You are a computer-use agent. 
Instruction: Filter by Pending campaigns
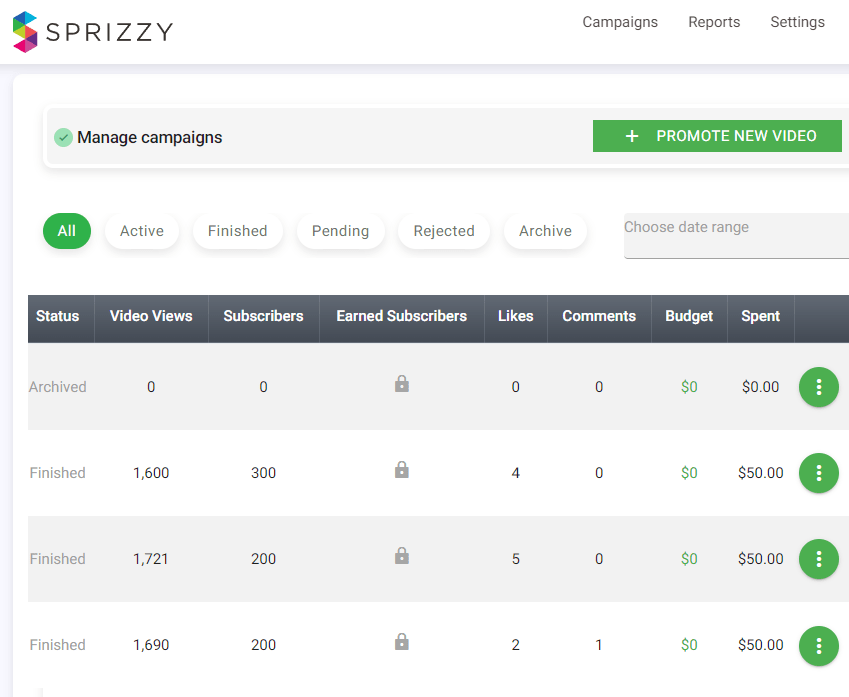coord(340,231)
